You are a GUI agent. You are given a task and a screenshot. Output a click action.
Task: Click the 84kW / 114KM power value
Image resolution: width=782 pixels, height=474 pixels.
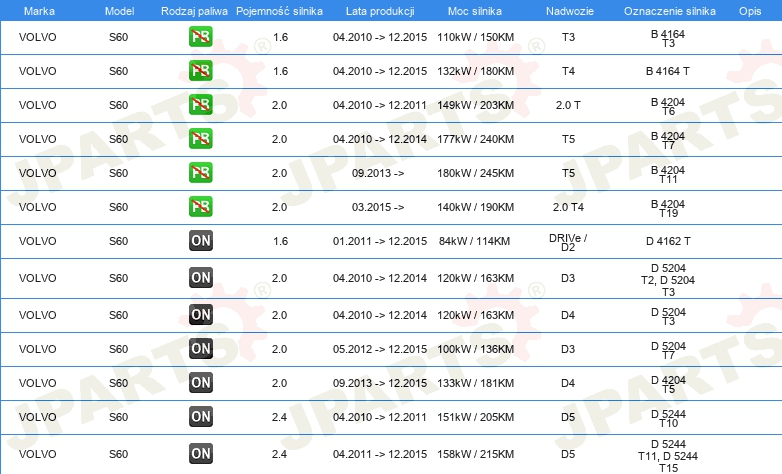(x=474, y=241)
